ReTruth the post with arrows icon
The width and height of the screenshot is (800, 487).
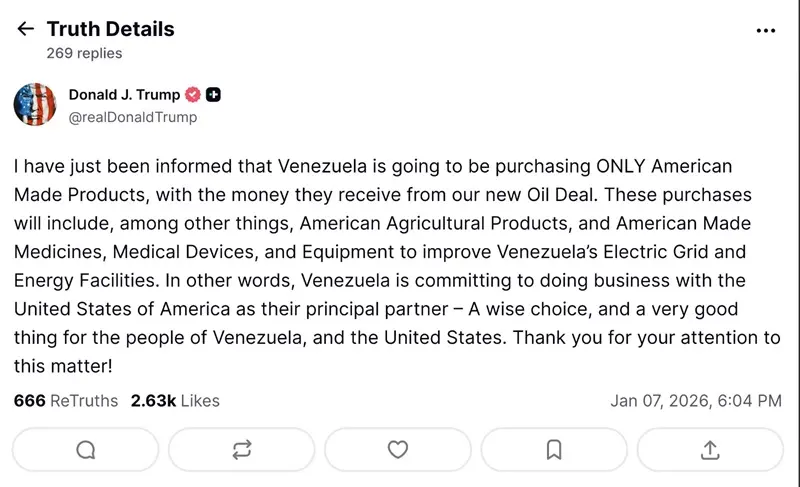241,449
